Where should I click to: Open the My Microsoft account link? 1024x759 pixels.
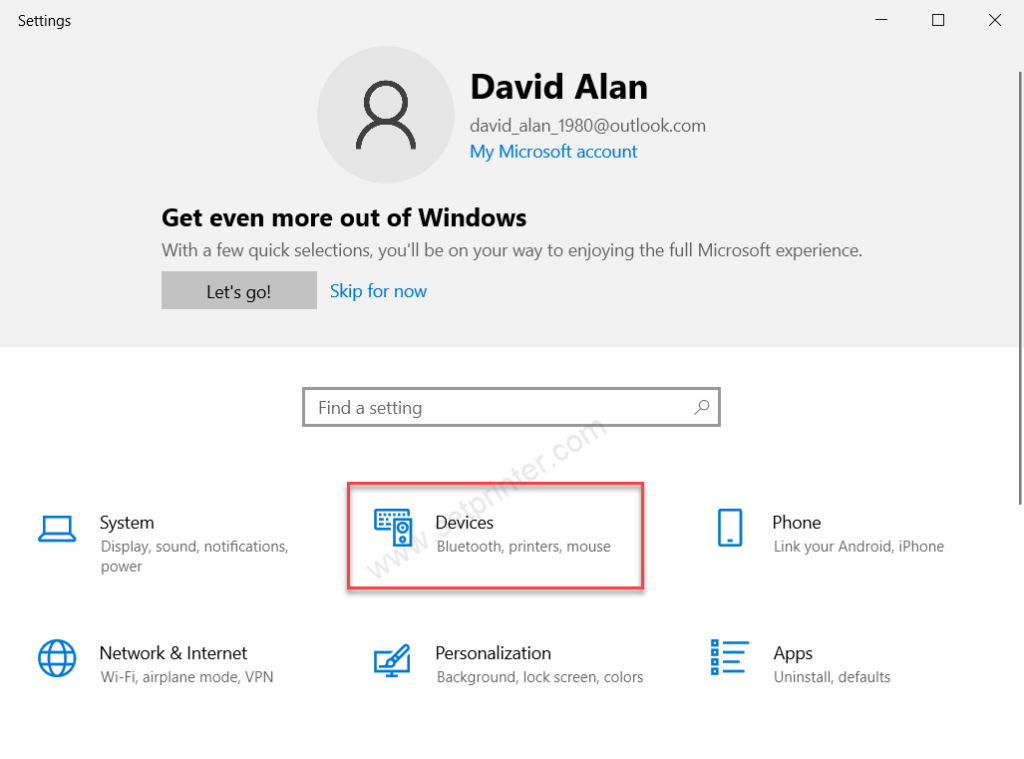(553, 152)
